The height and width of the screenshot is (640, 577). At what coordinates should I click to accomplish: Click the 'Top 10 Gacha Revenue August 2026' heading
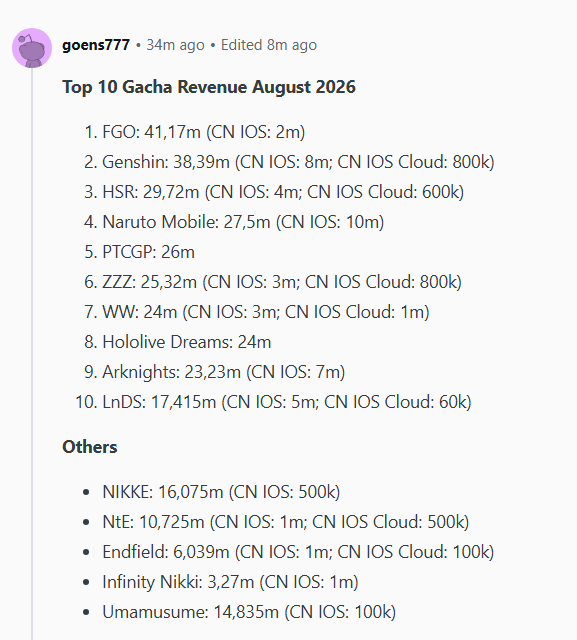click(209, 87)
